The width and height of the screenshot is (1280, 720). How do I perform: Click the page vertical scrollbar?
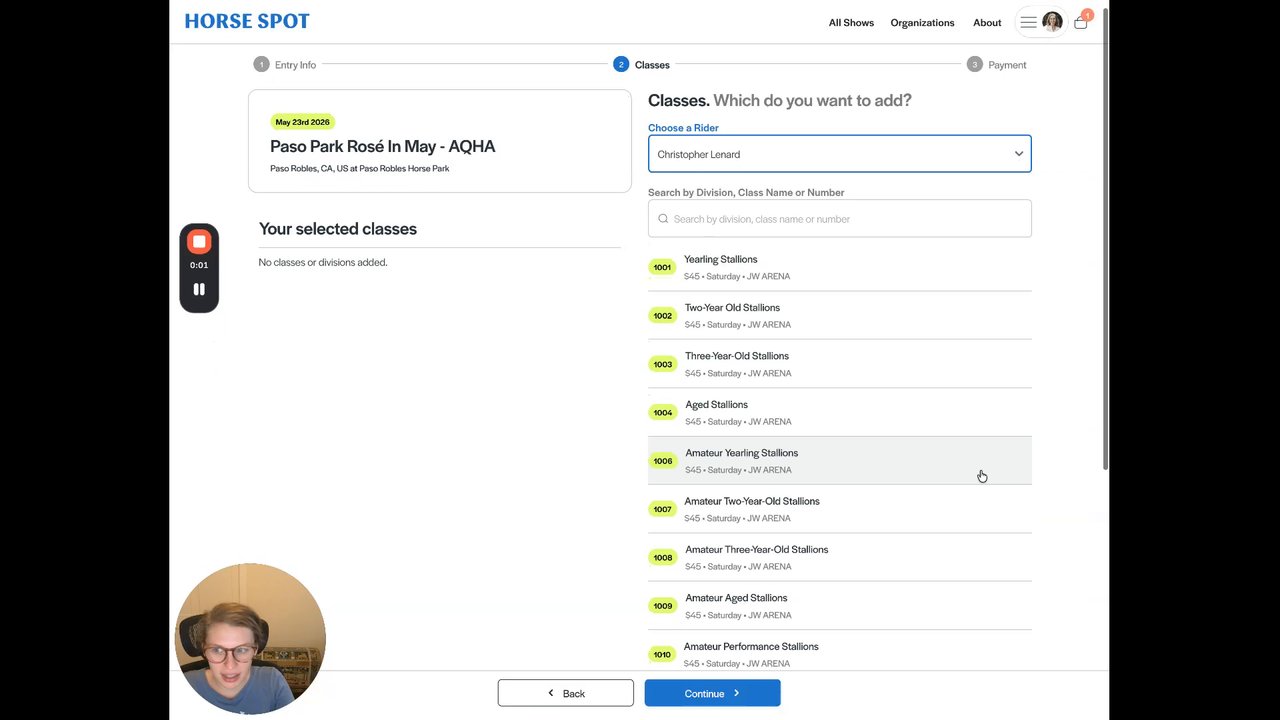click(1105, 240)
